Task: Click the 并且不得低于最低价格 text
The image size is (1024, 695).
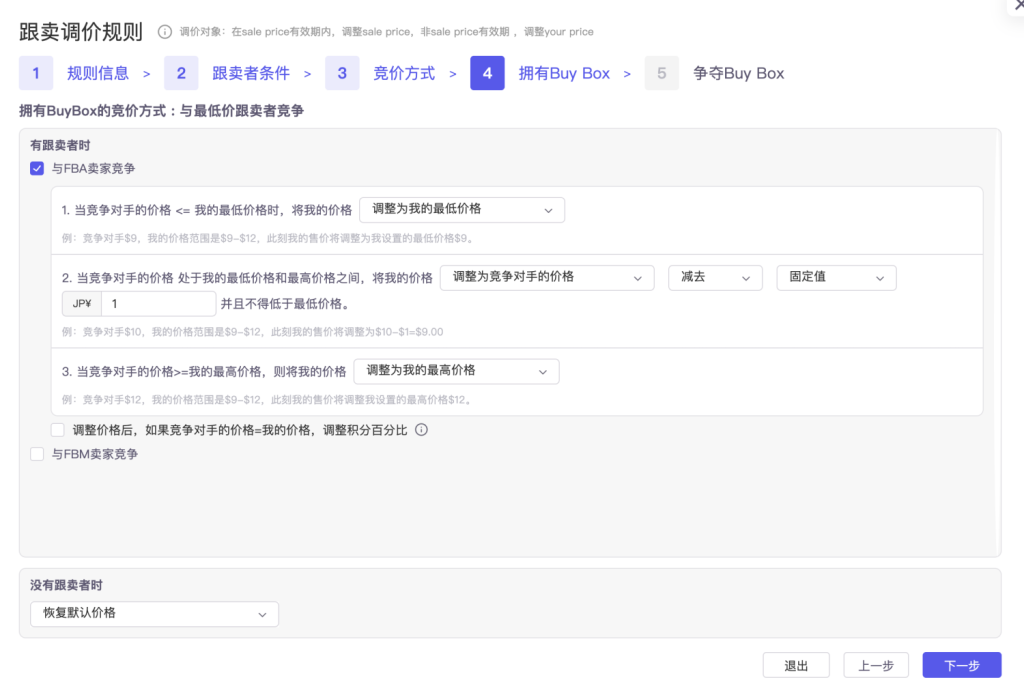Action: tap(287, 304)
